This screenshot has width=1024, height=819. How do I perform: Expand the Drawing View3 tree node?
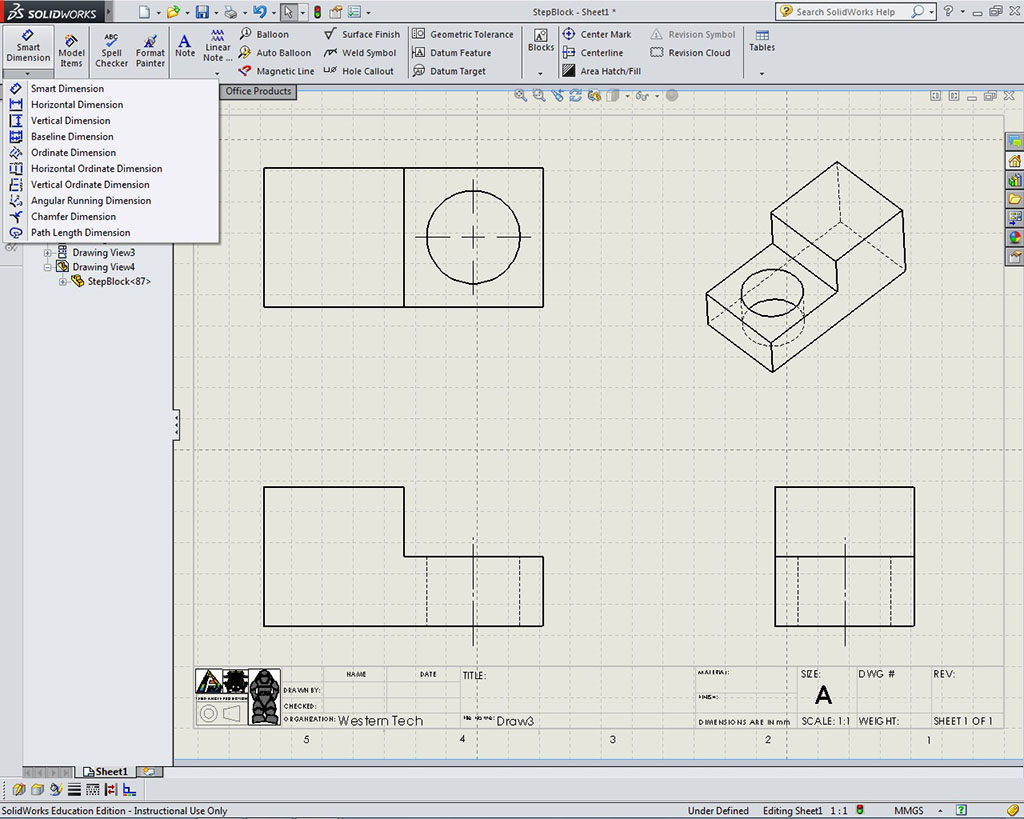(48, 253)
